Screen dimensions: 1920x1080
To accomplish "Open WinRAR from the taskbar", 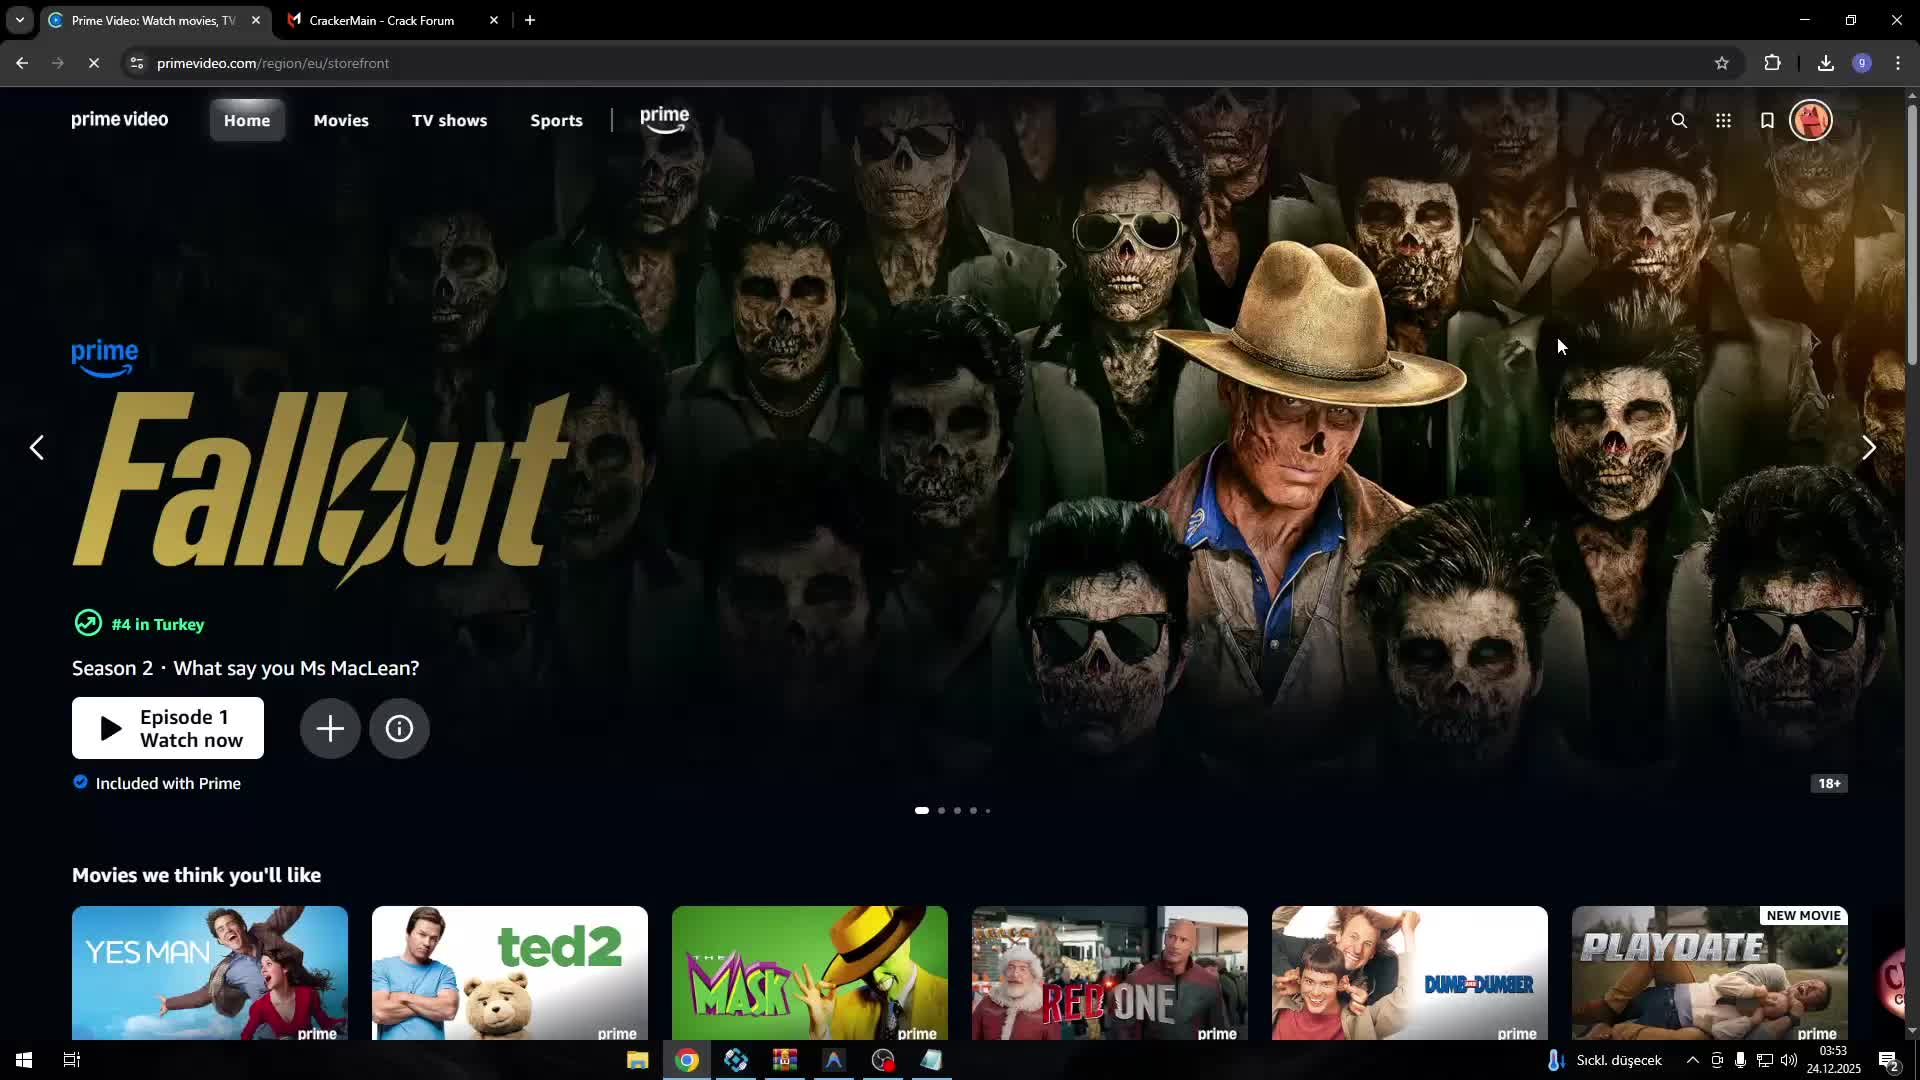I will point(785,1060).
